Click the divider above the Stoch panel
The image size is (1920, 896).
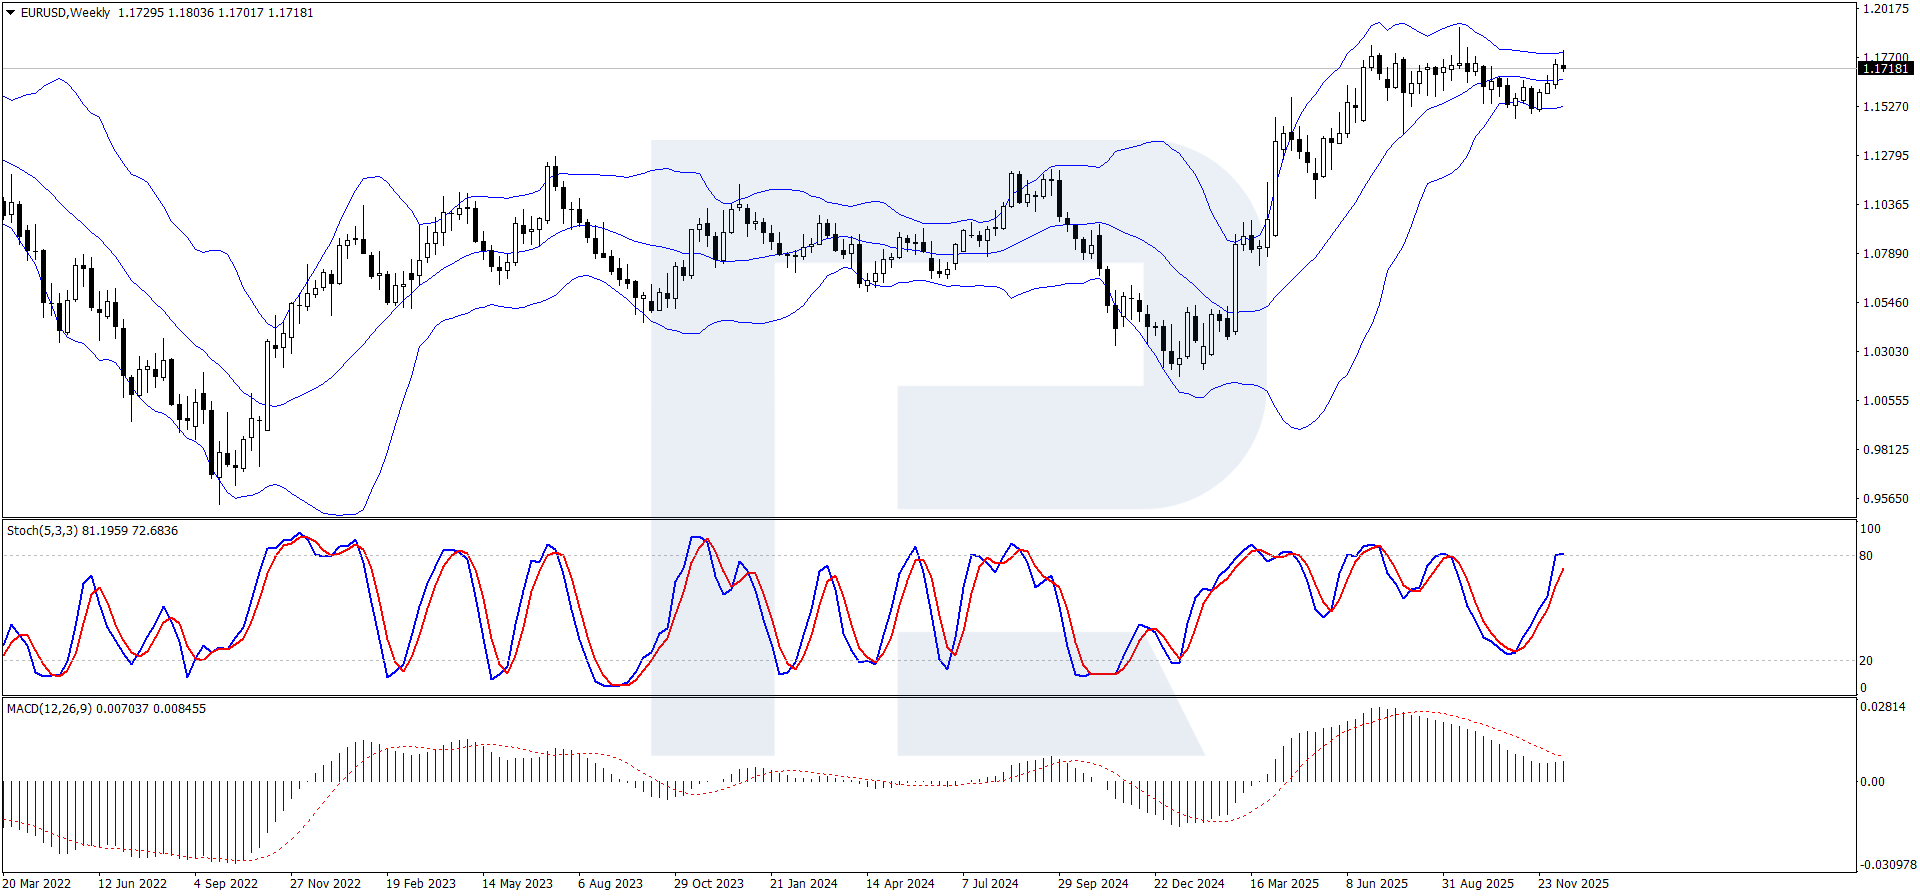(928, 518)
